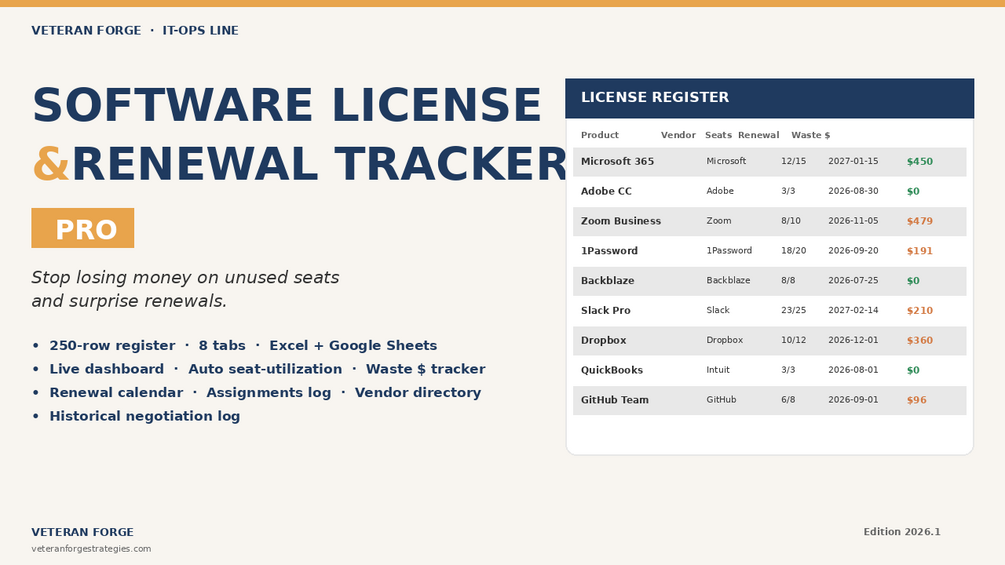Click the Edition 2026.1 label
1005x565 pixels.
tap(902, 532)
